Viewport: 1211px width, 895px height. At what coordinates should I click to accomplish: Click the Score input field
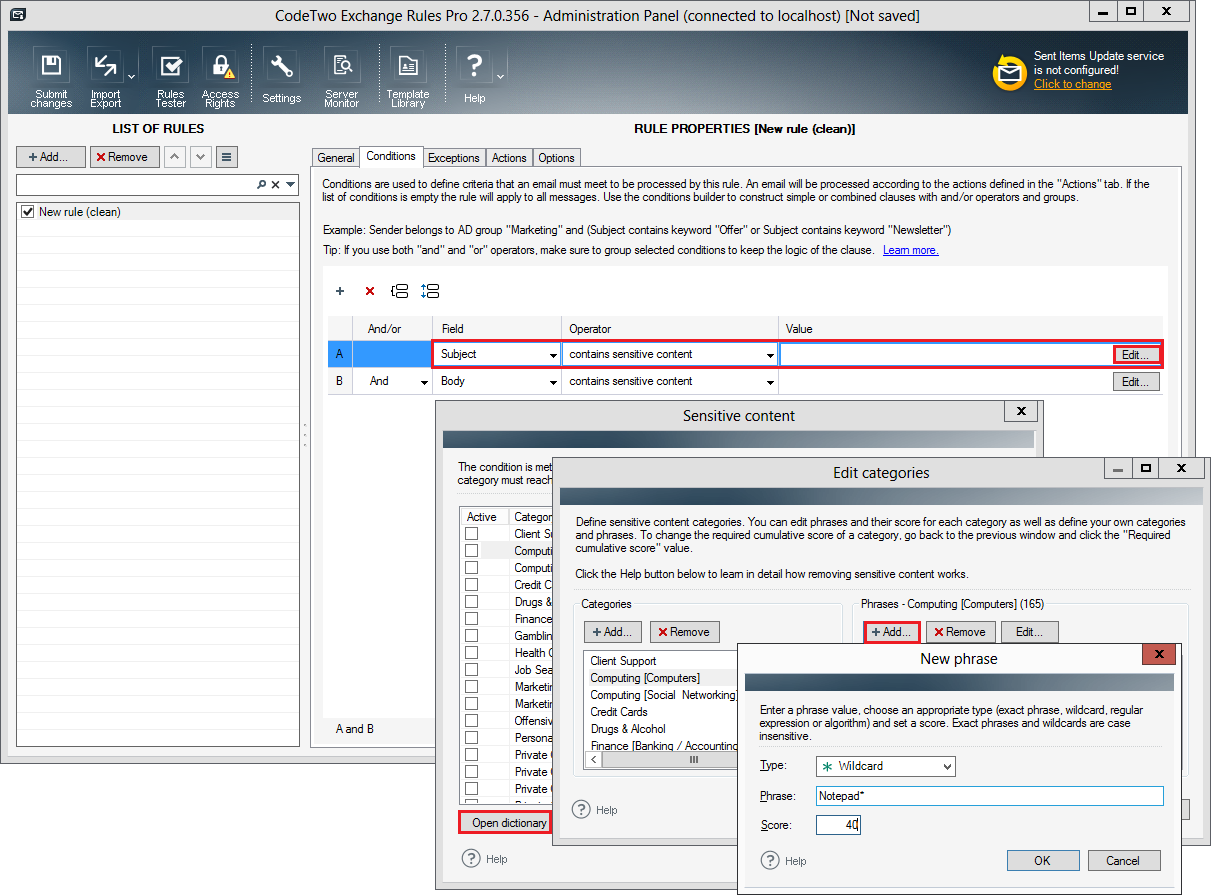pos(838,825)
